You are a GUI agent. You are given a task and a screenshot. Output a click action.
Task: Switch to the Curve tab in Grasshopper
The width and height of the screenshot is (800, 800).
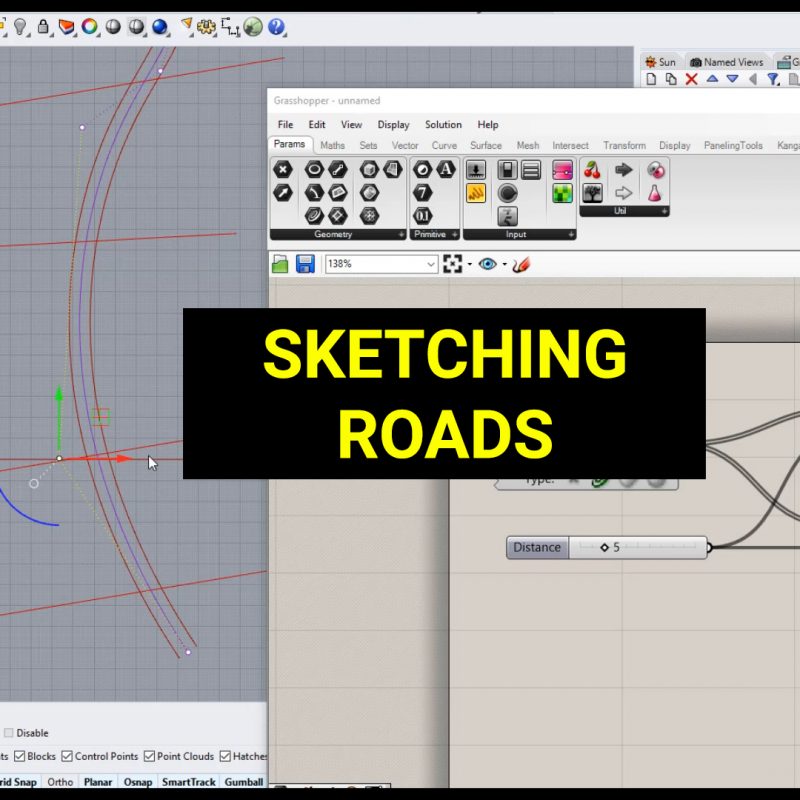443,145
